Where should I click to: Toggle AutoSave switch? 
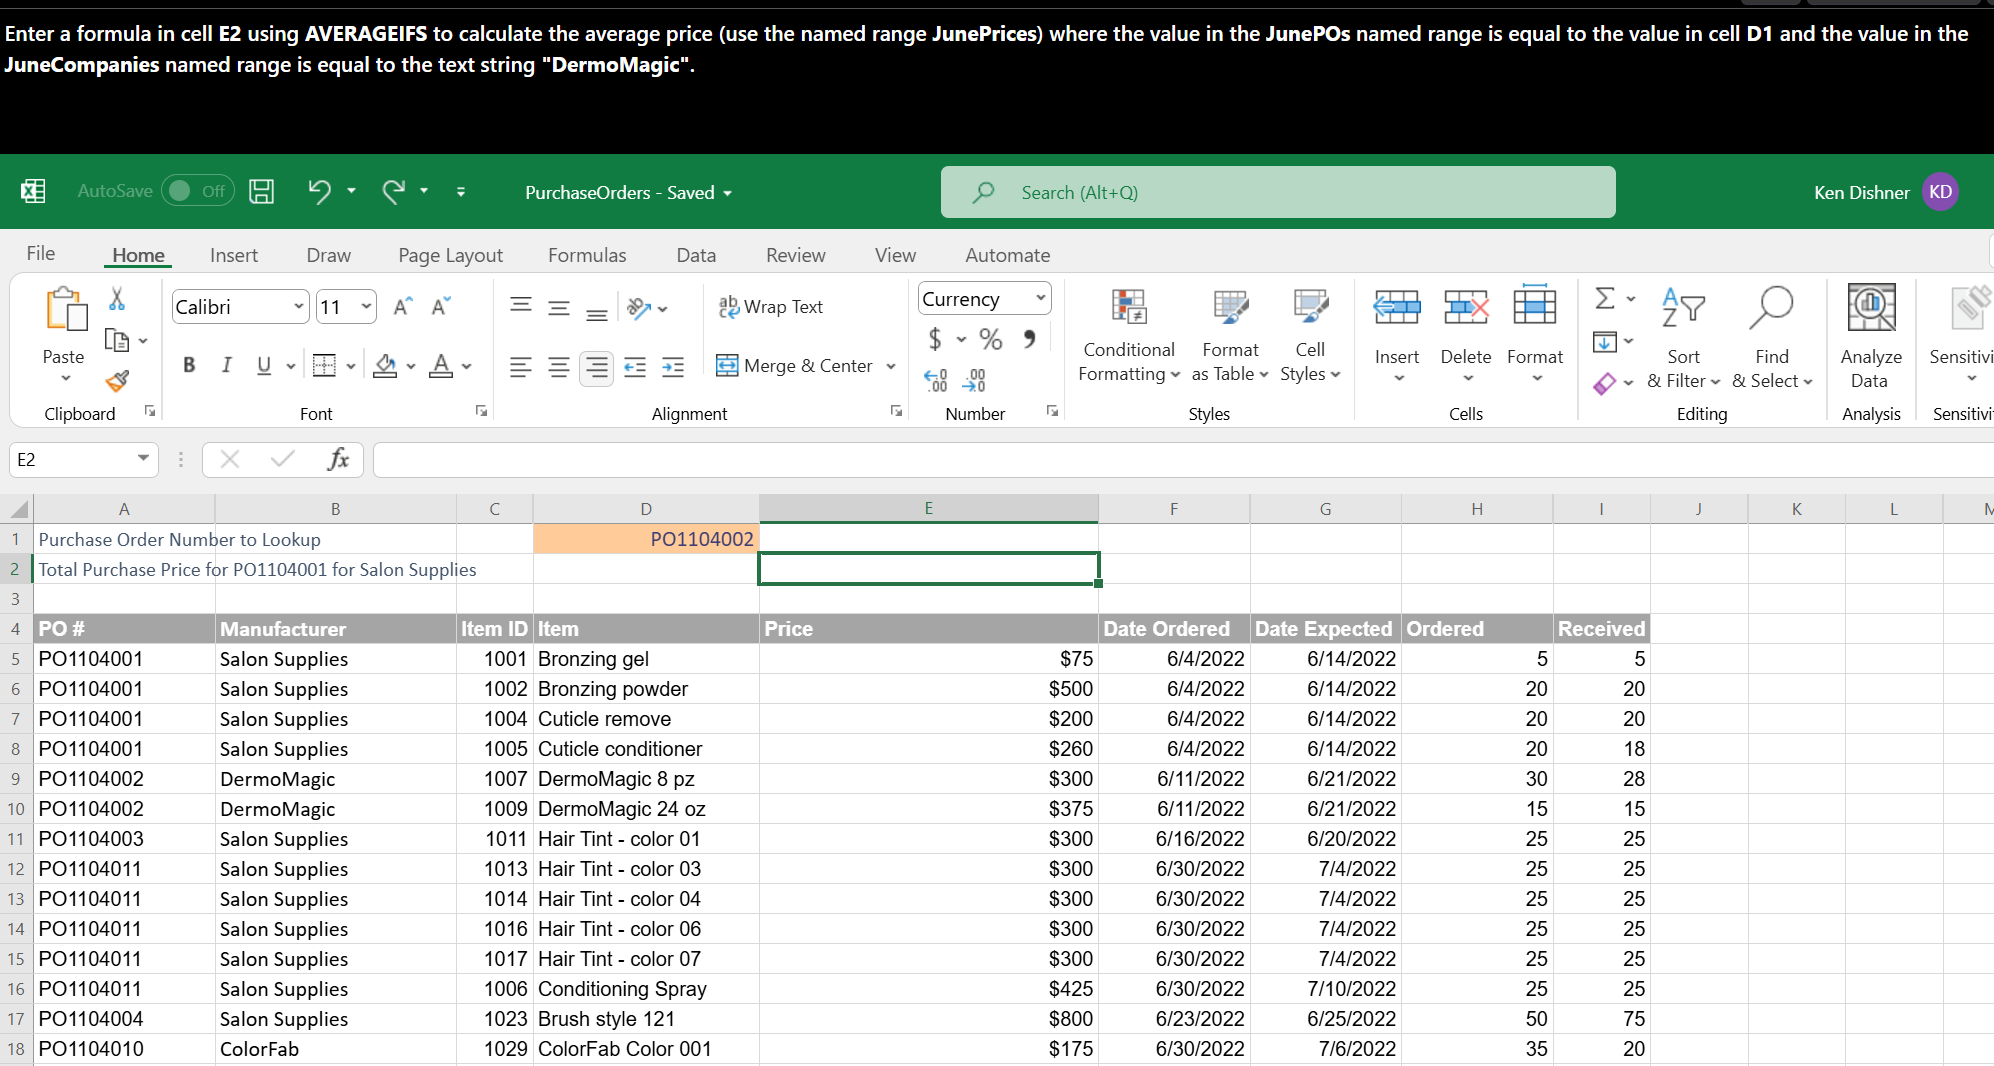pos(198,190)
